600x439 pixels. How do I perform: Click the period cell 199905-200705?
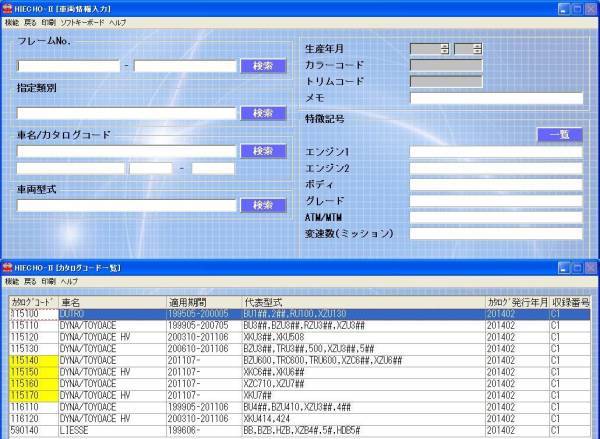204,326
